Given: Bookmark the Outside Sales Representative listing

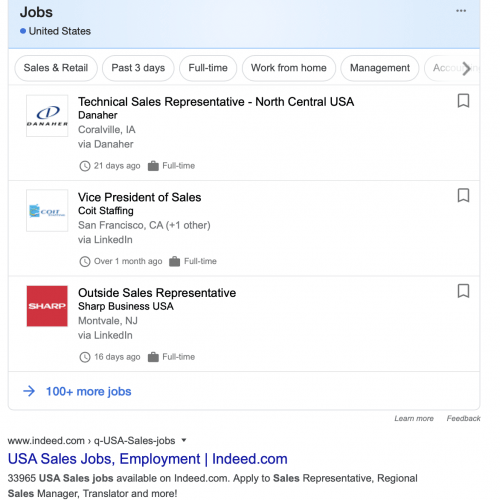Looking at the screenshot, I should coord(463,291).
